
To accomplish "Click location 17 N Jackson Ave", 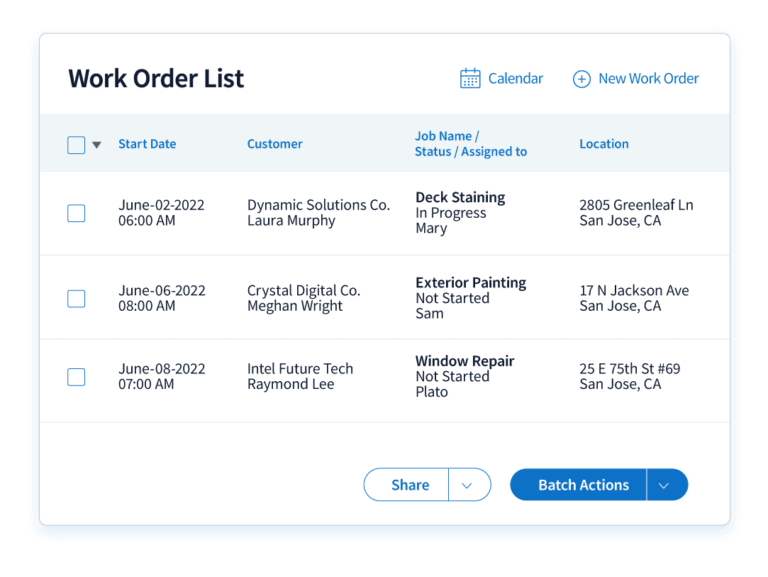I will pos(634,290).
